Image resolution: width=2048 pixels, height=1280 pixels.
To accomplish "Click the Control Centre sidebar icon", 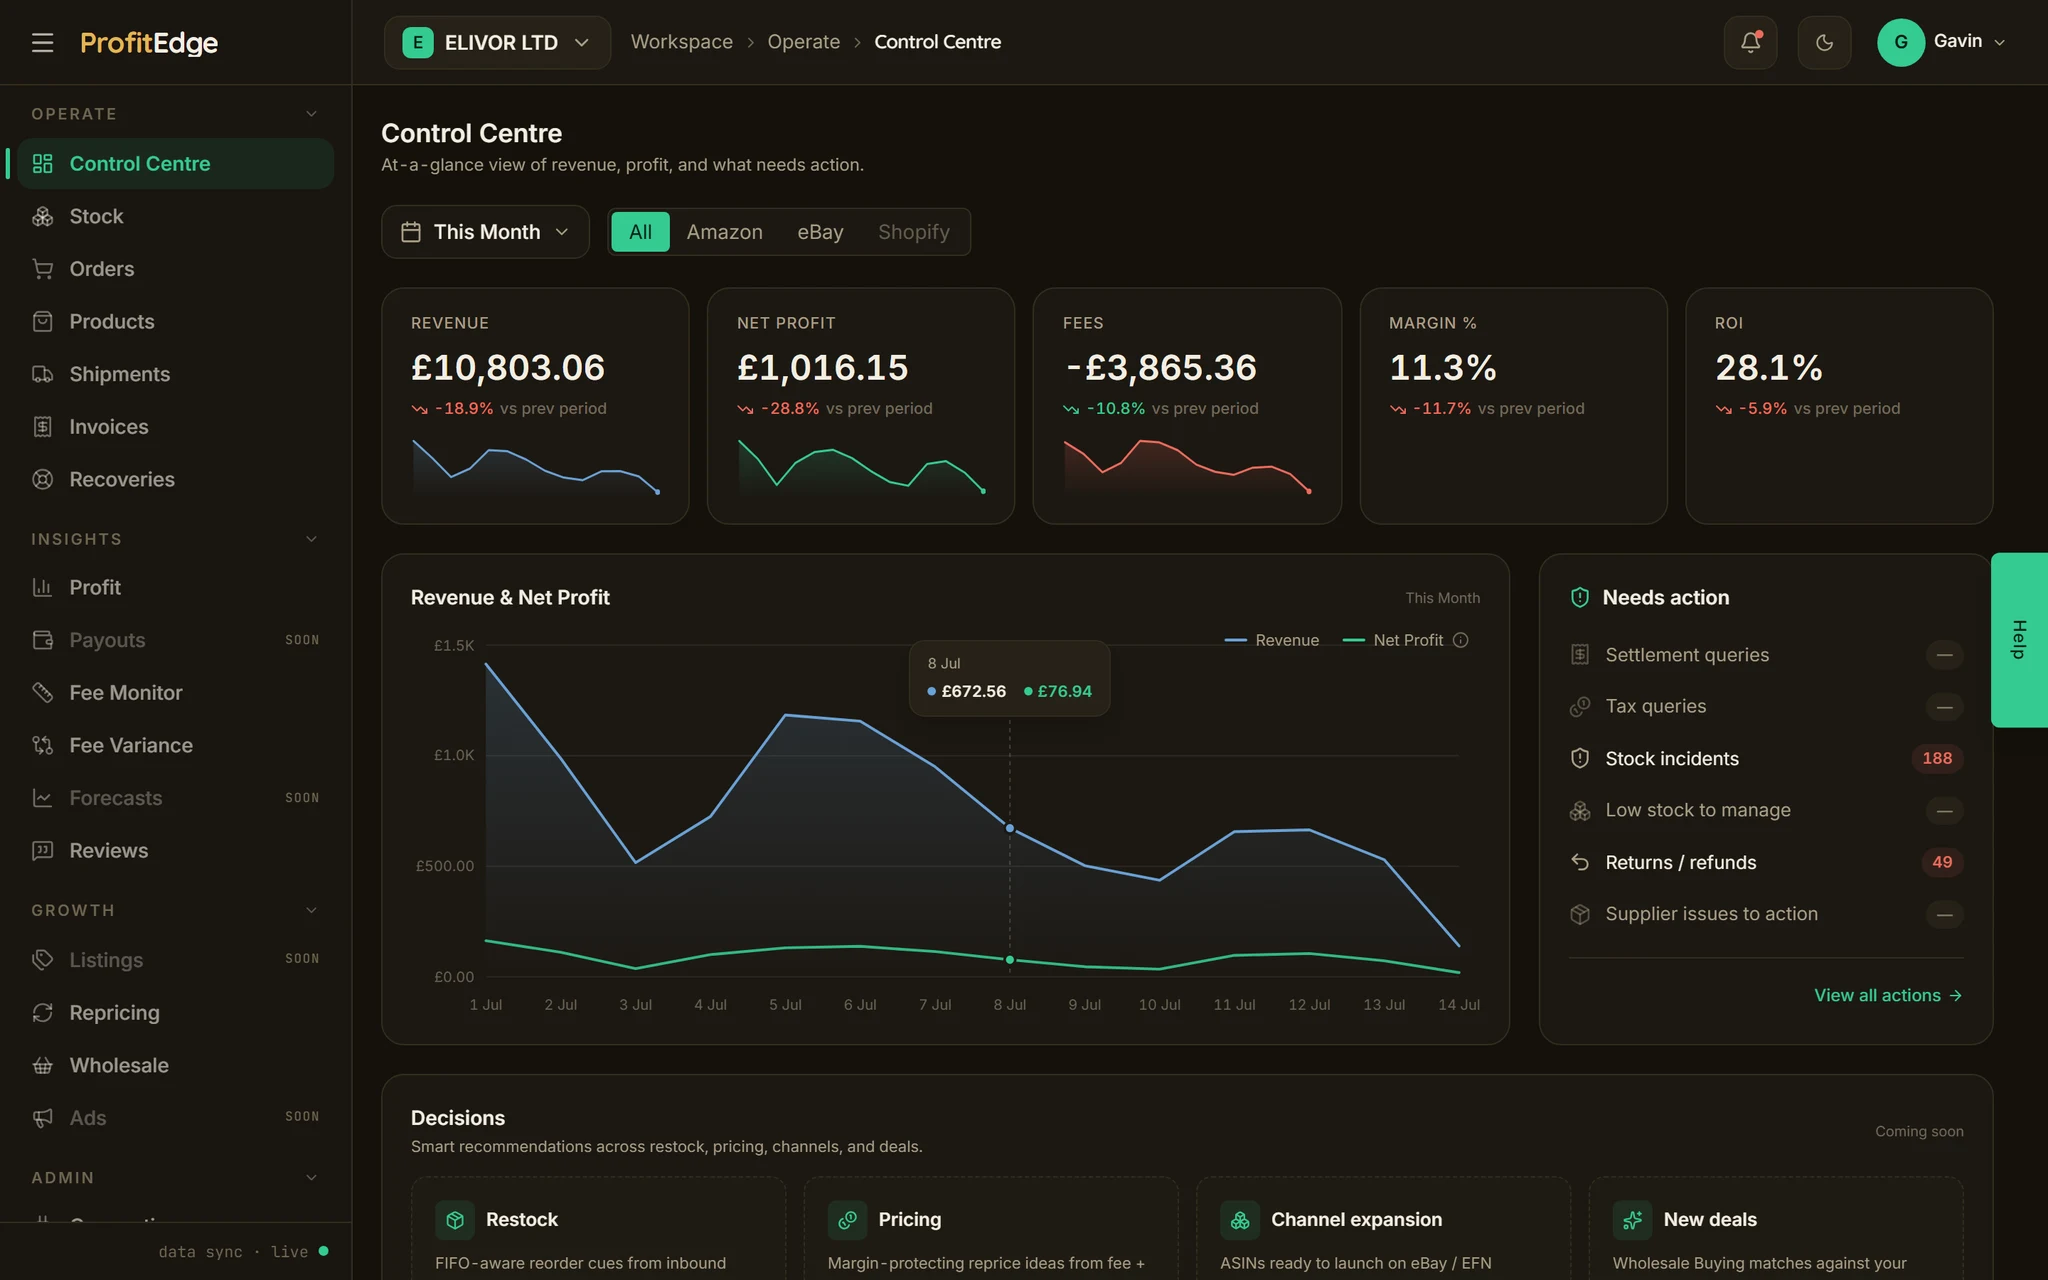I will click(x=42, y=164).
